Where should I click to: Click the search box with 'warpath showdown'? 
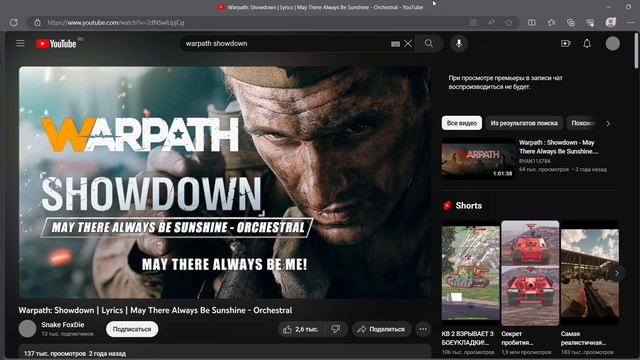coord(286,43)
